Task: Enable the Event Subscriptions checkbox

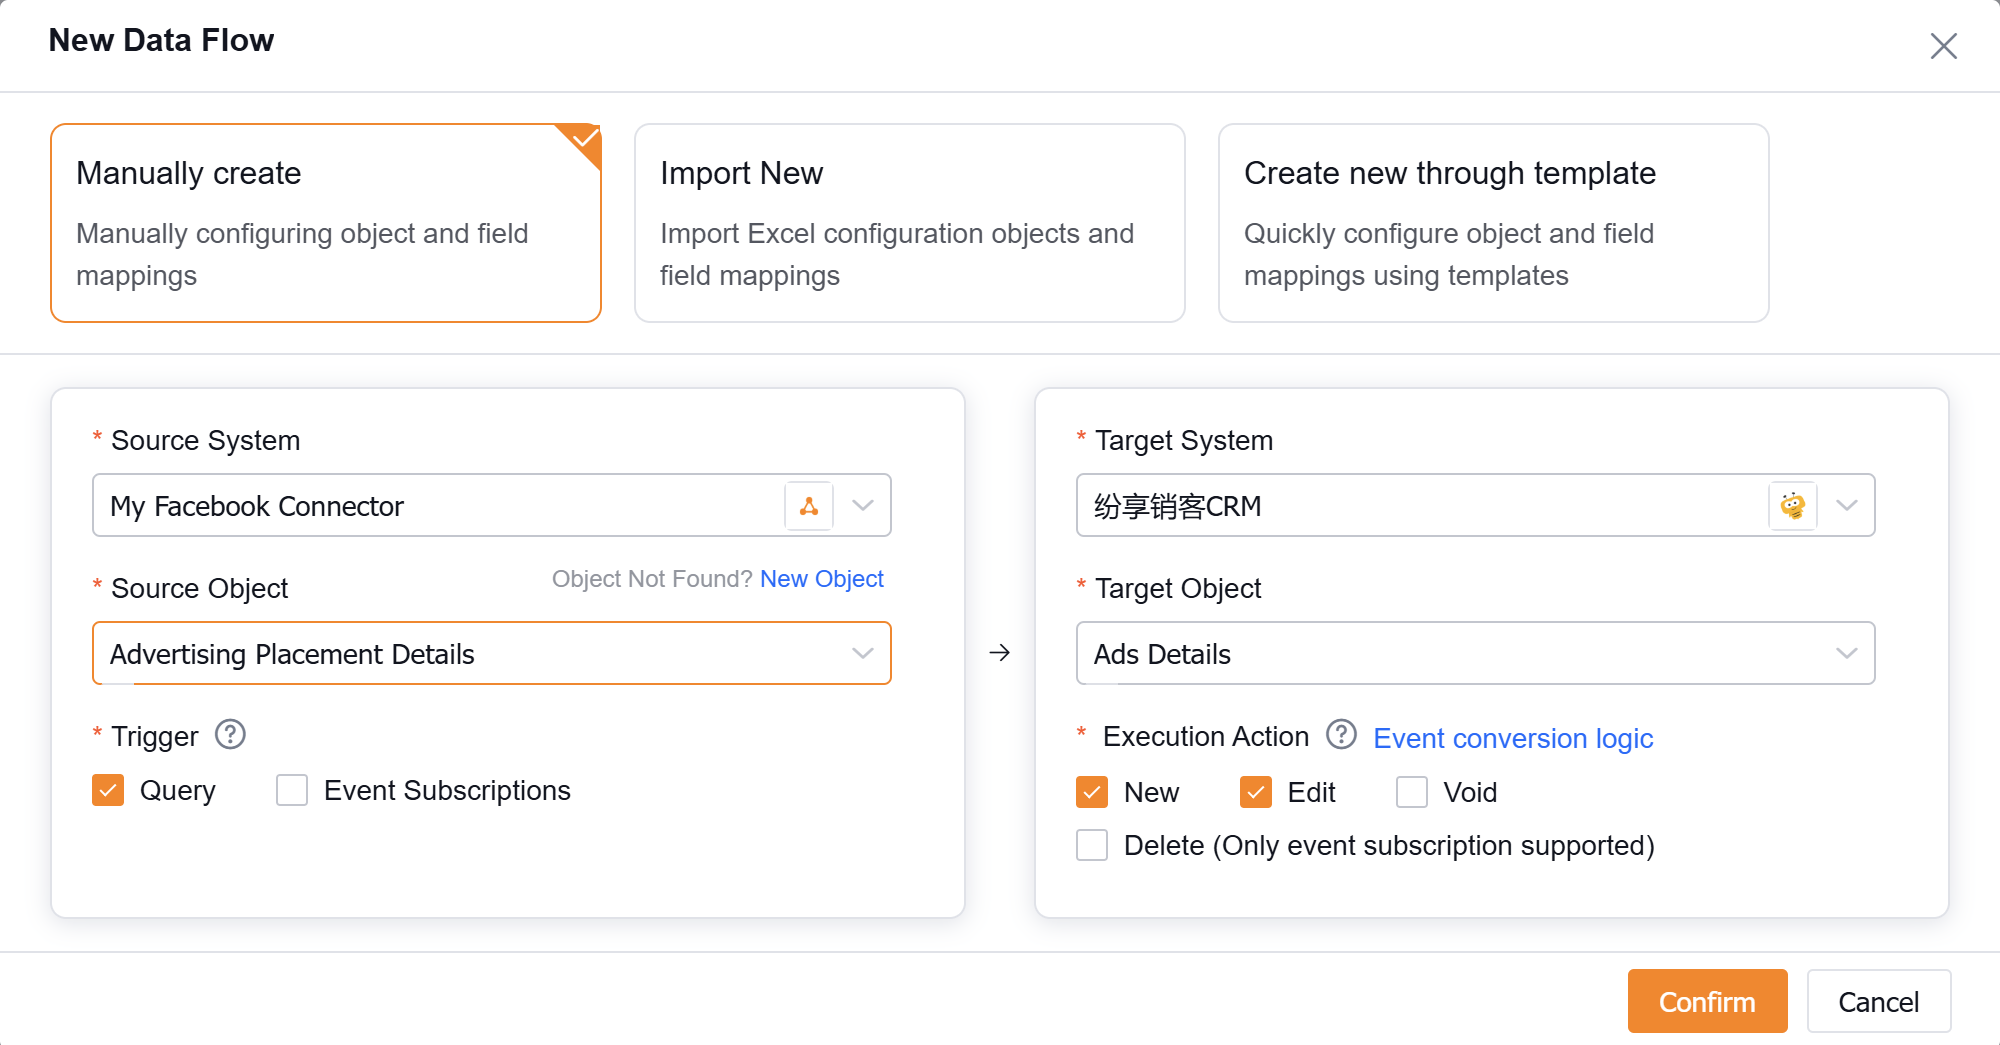Action: [292, 790]
